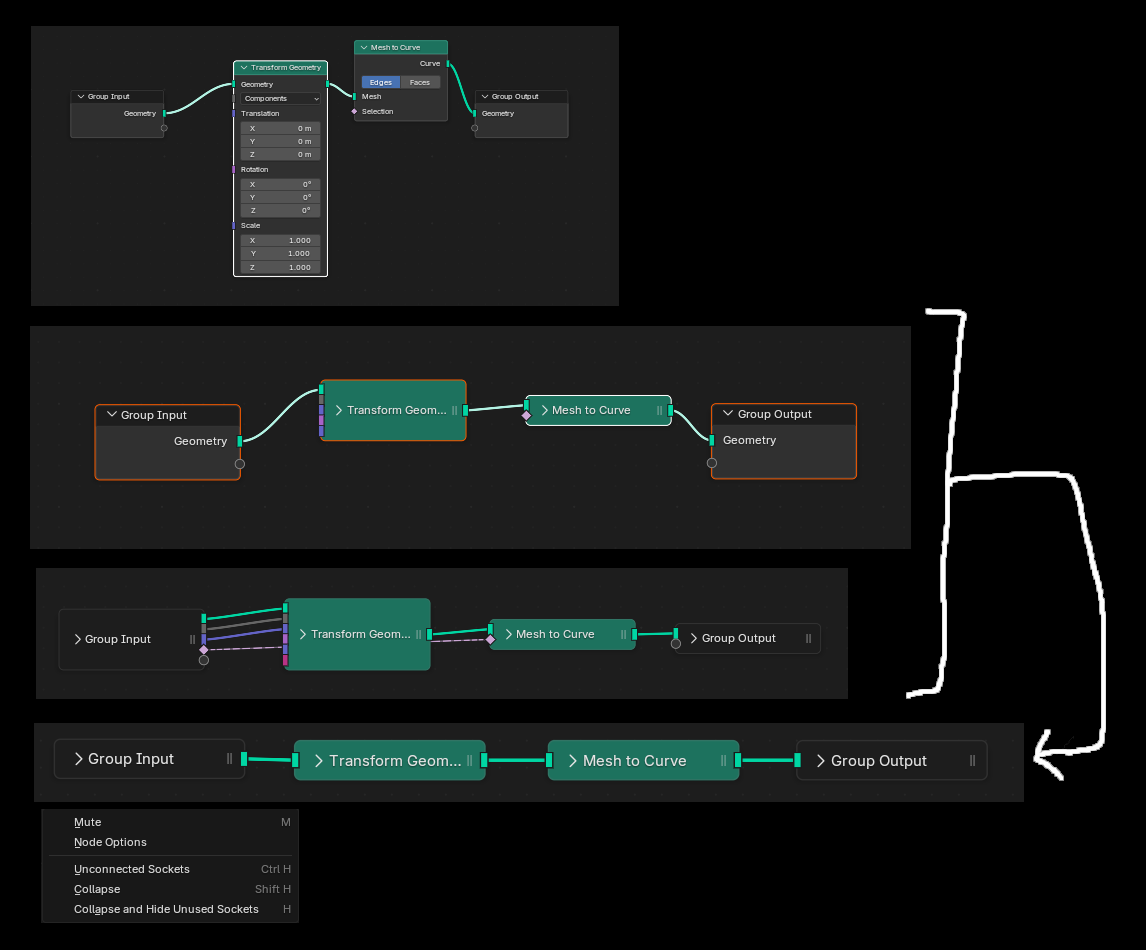Expand third graph's Group Input chevron
The image size is (1146, 950).
tap(77, 639)
